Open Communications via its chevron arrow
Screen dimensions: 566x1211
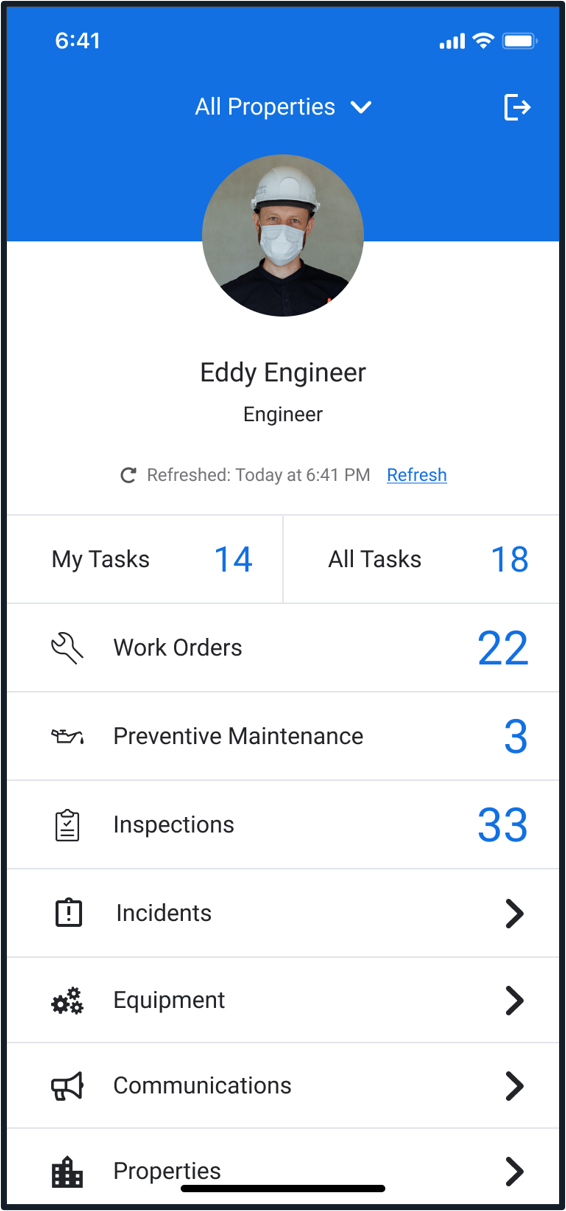514,1086
